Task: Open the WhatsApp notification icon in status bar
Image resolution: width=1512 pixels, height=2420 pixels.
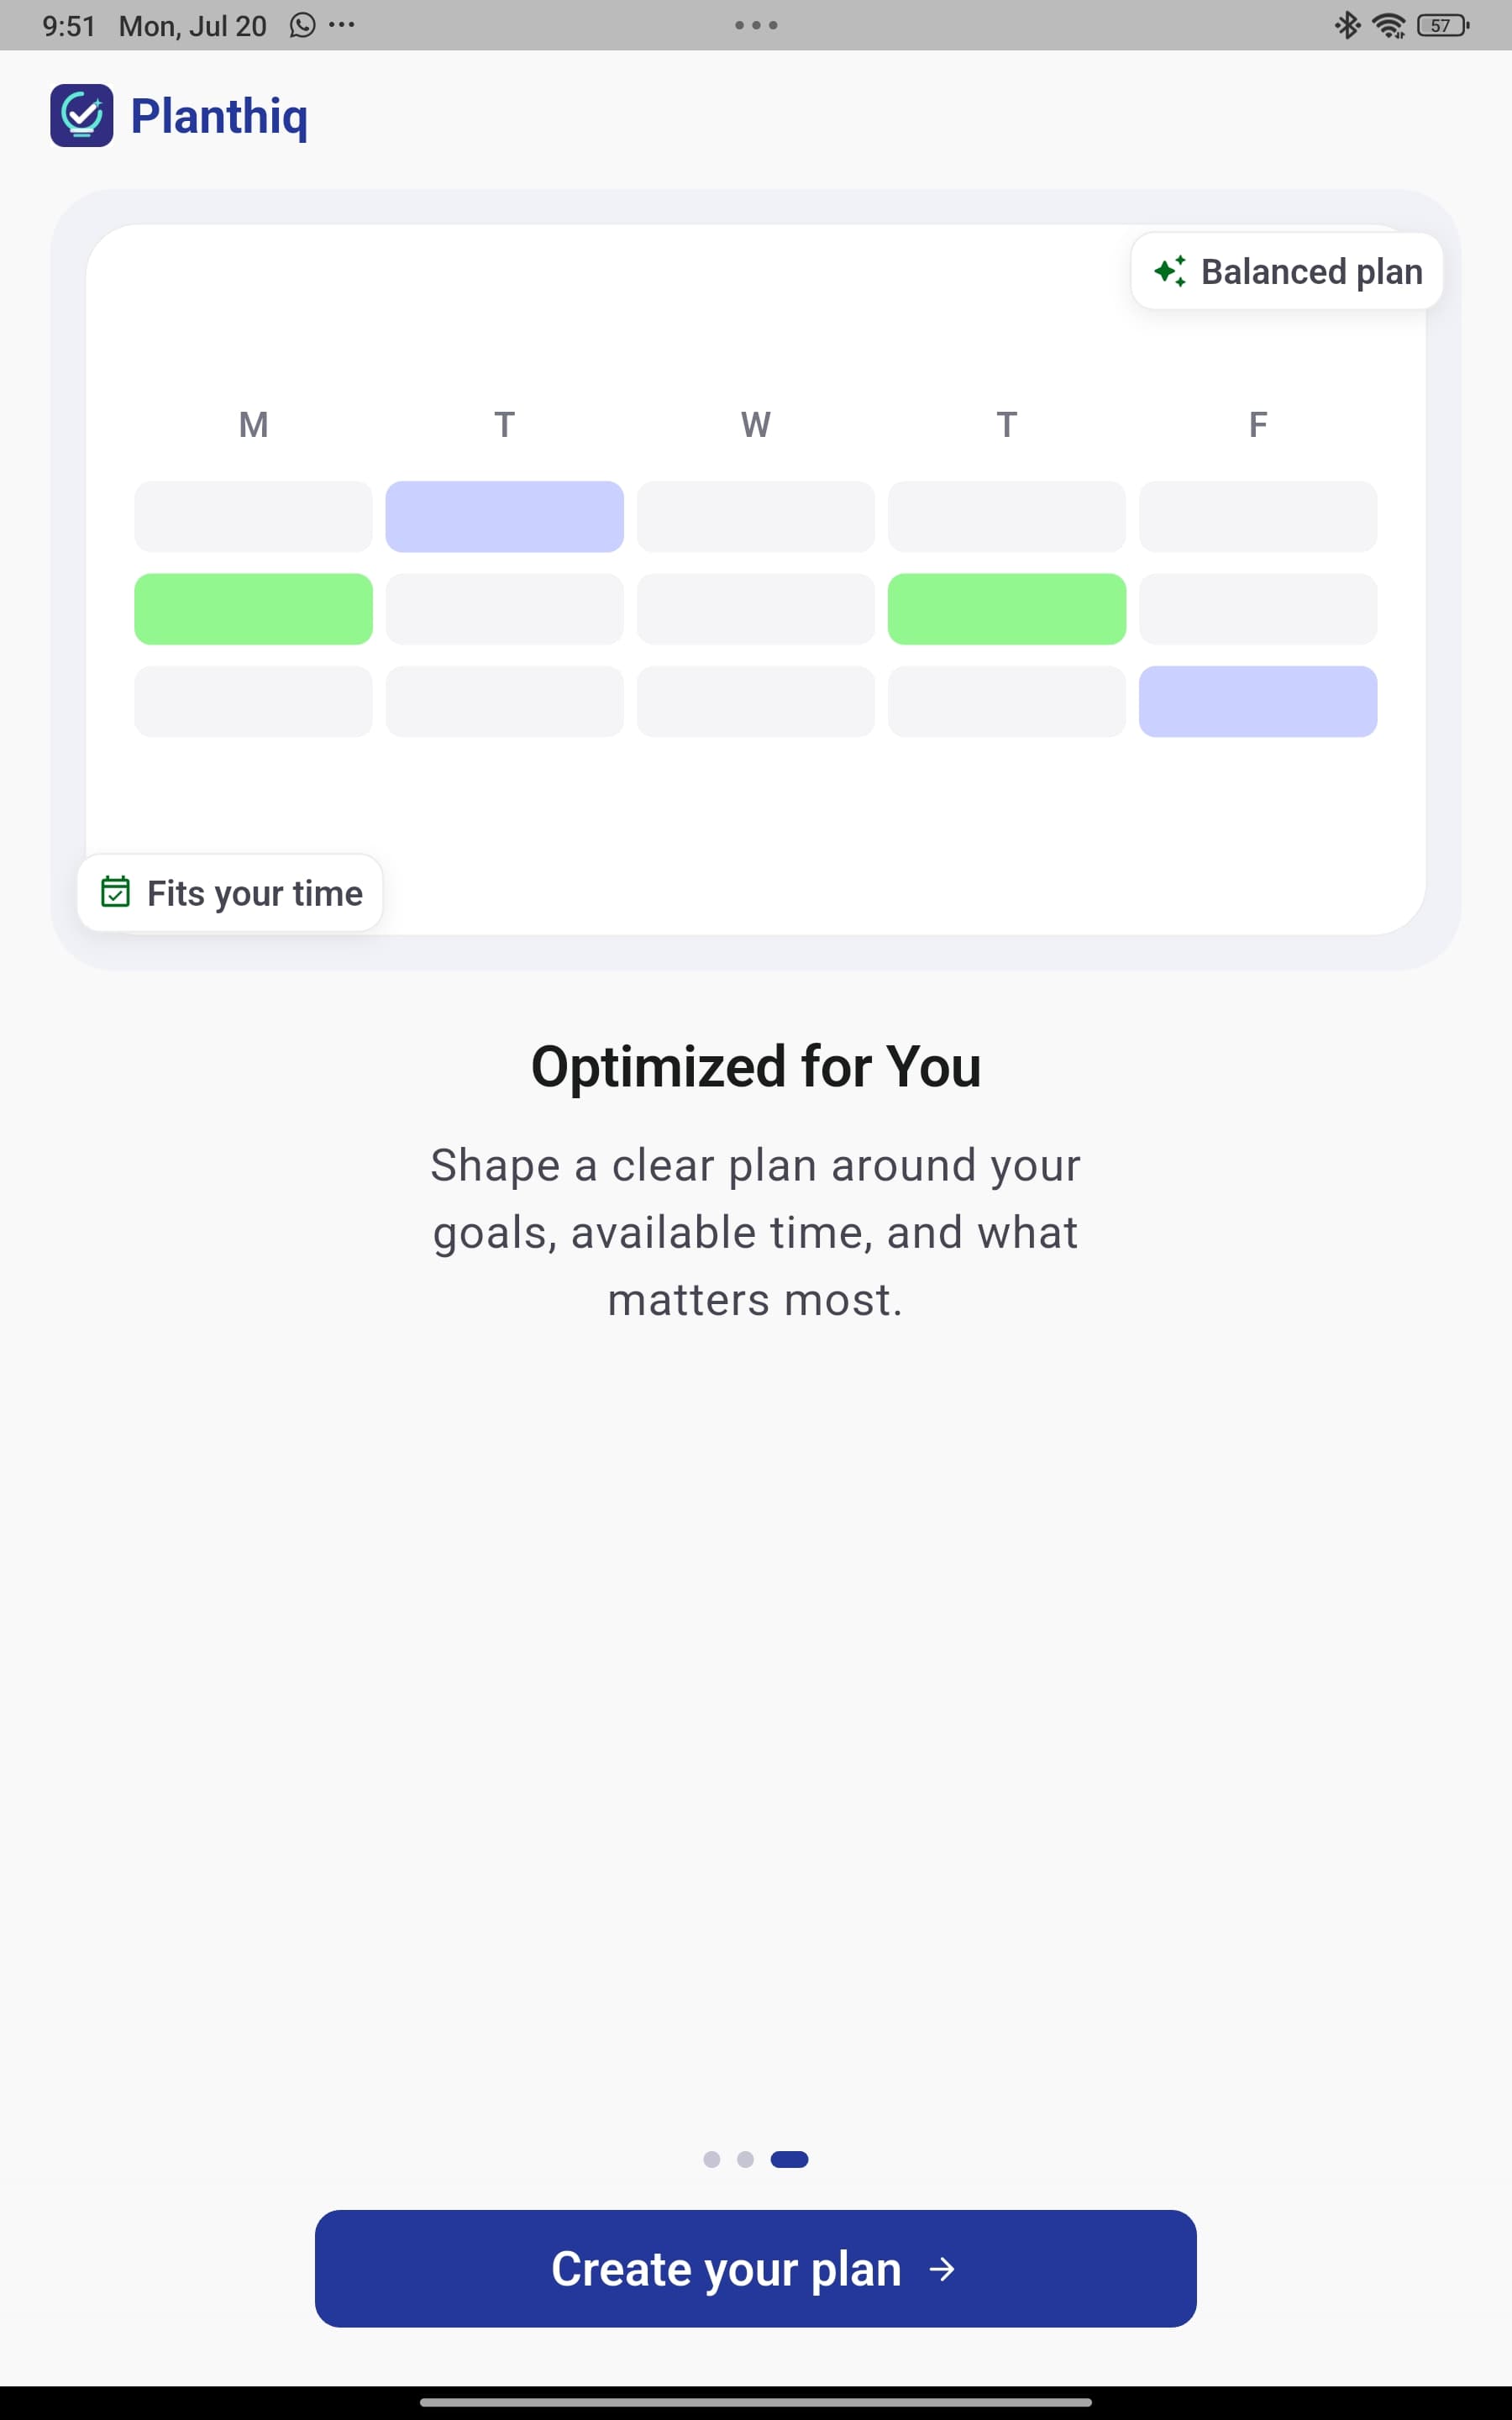Action: click(x=302, y=25)
